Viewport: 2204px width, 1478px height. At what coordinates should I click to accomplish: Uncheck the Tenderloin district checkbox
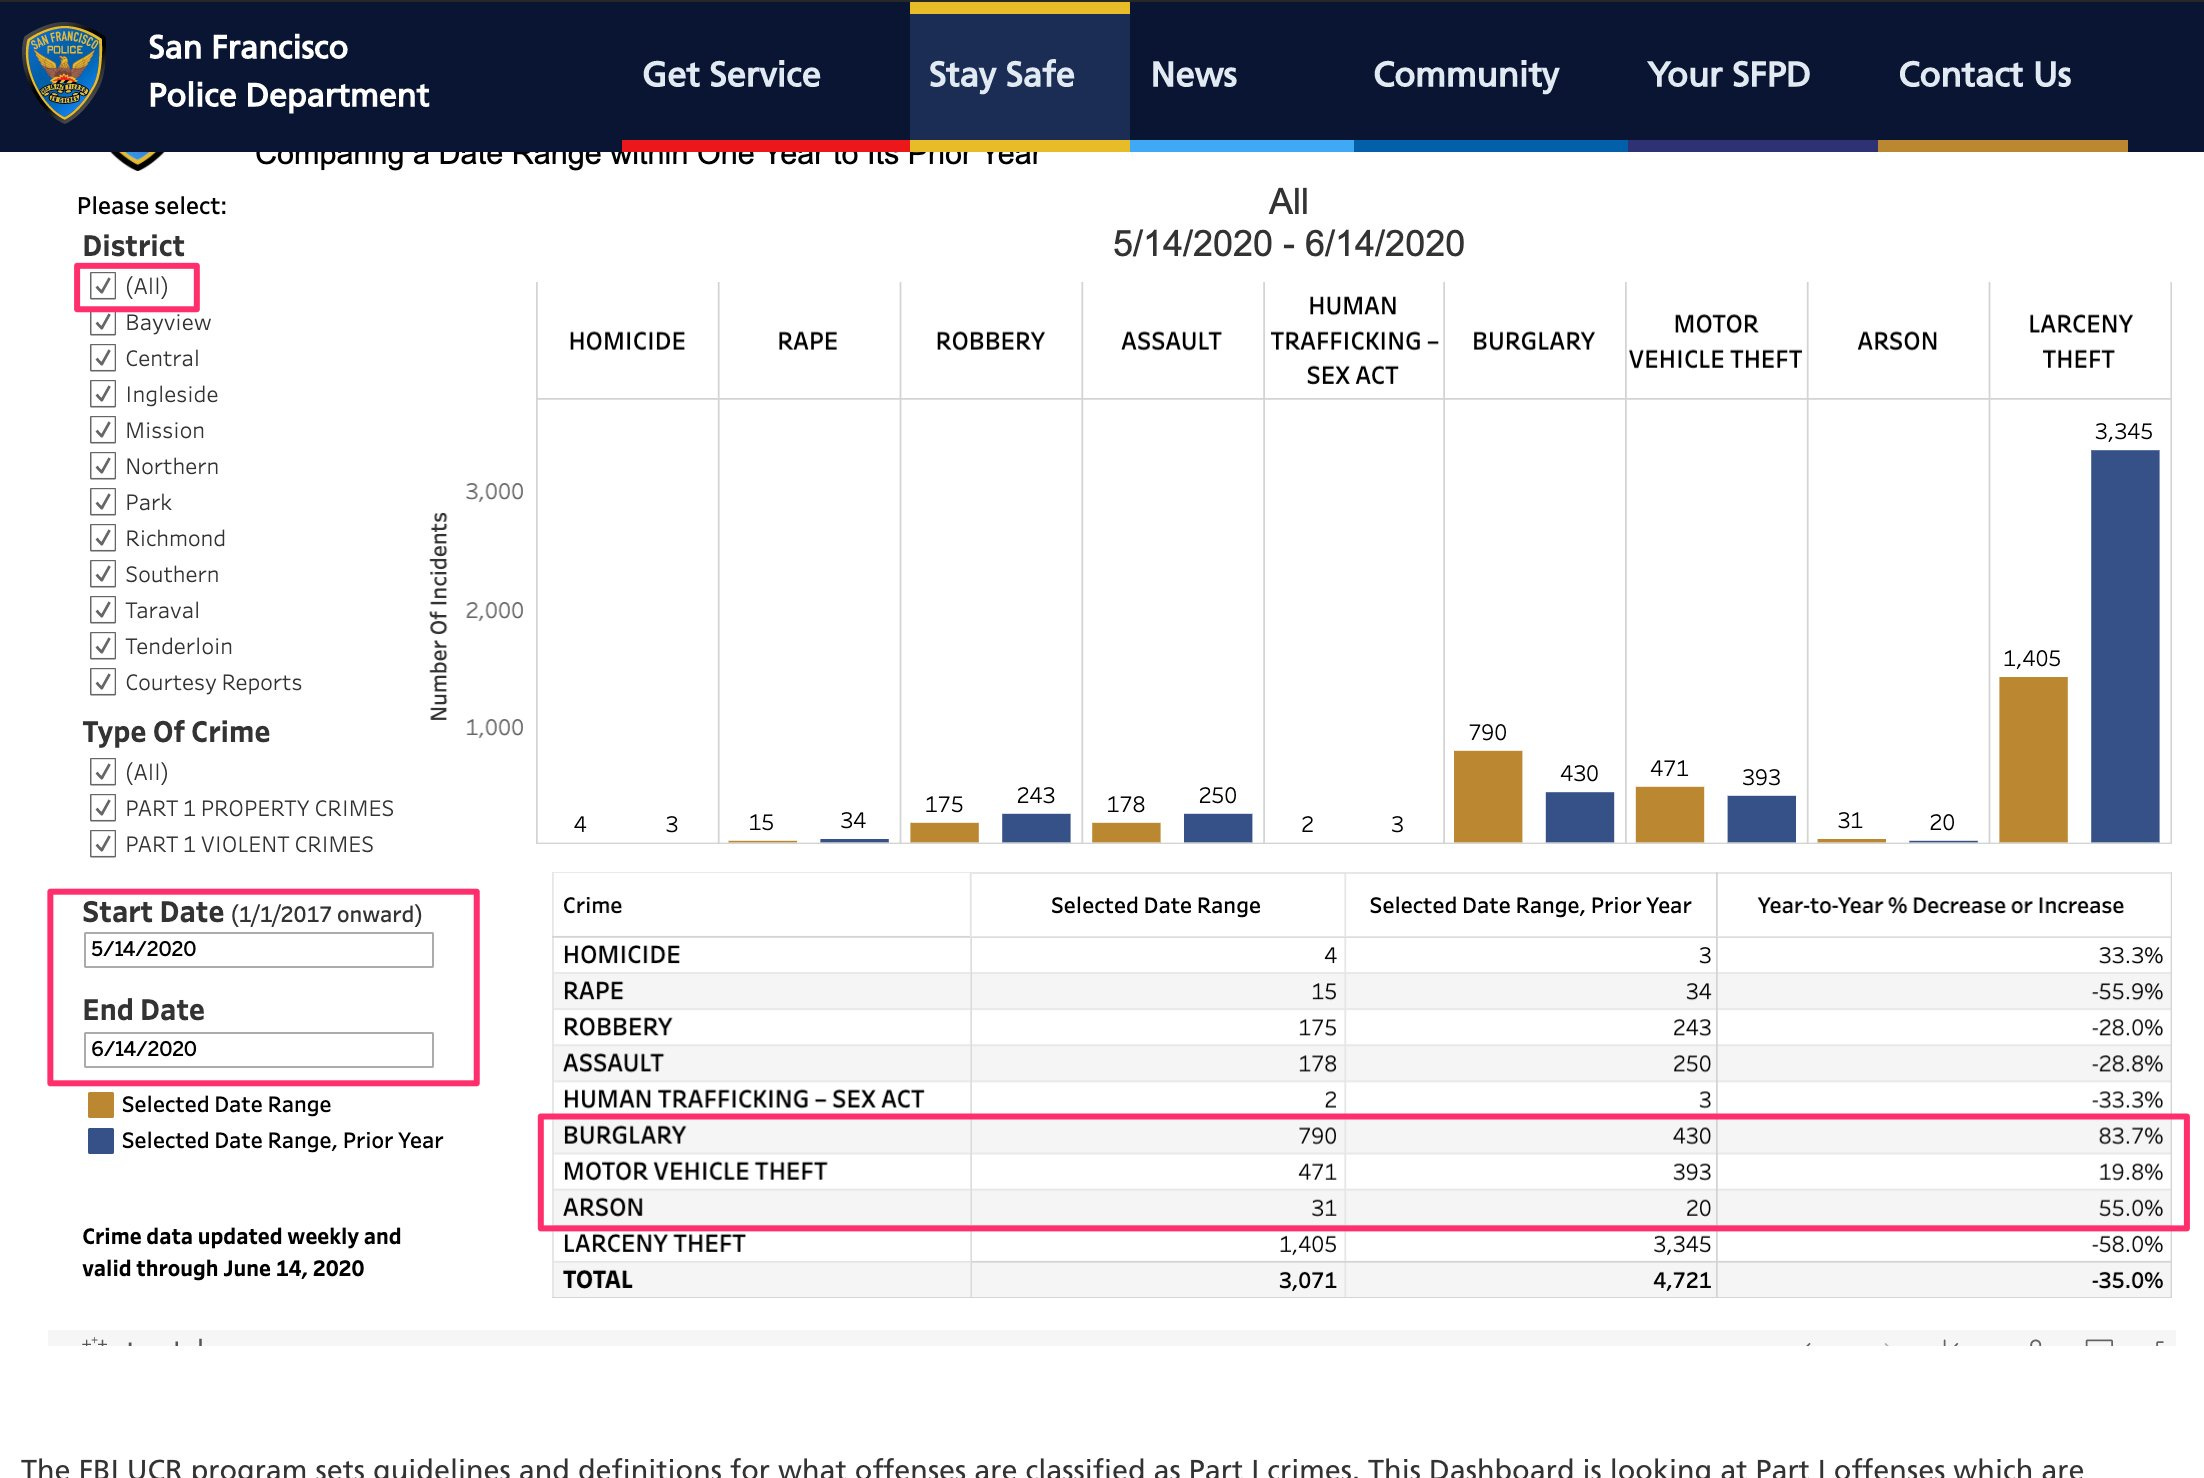102,646
